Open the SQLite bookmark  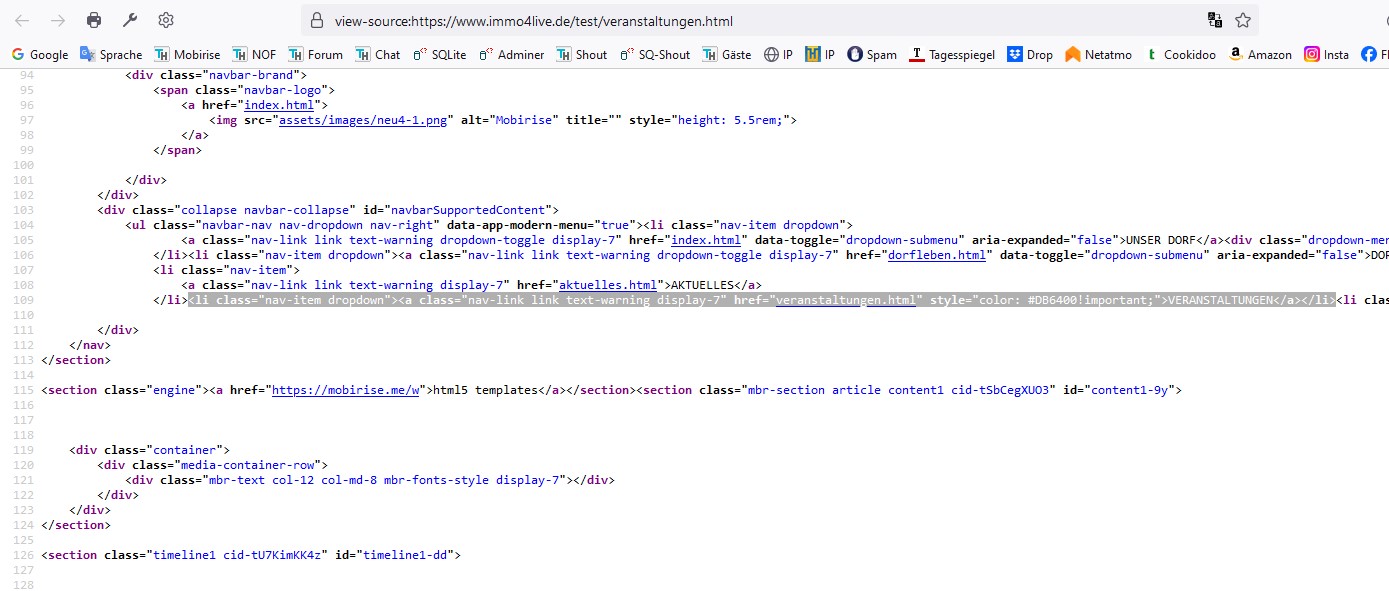click(439, 55)
